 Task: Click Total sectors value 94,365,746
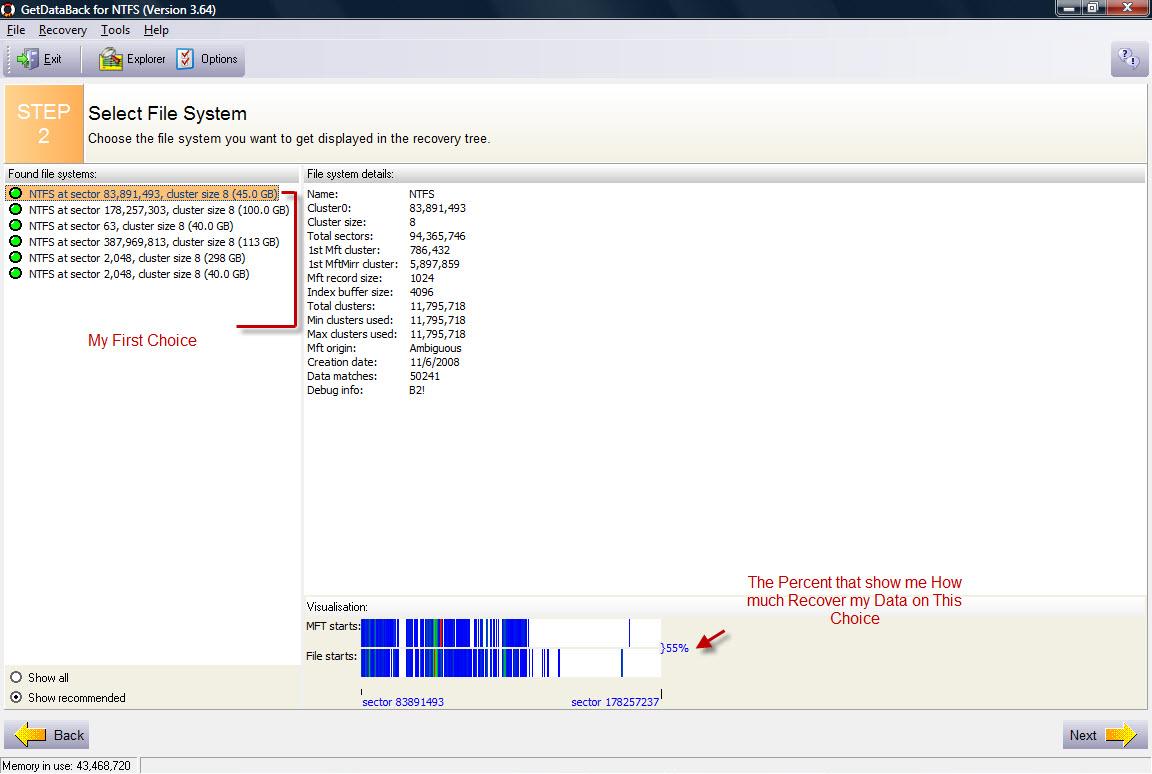(x=437, y=236)
